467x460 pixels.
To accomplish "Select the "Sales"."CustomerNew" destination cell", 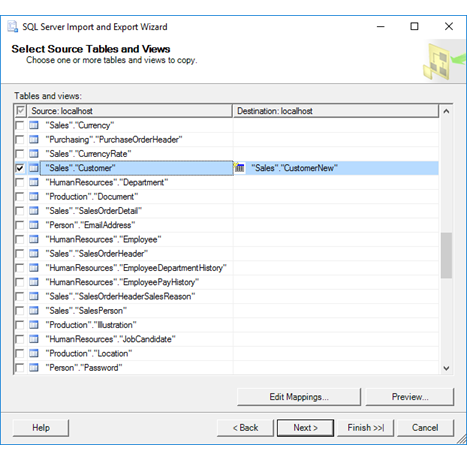I will point(336,168).
